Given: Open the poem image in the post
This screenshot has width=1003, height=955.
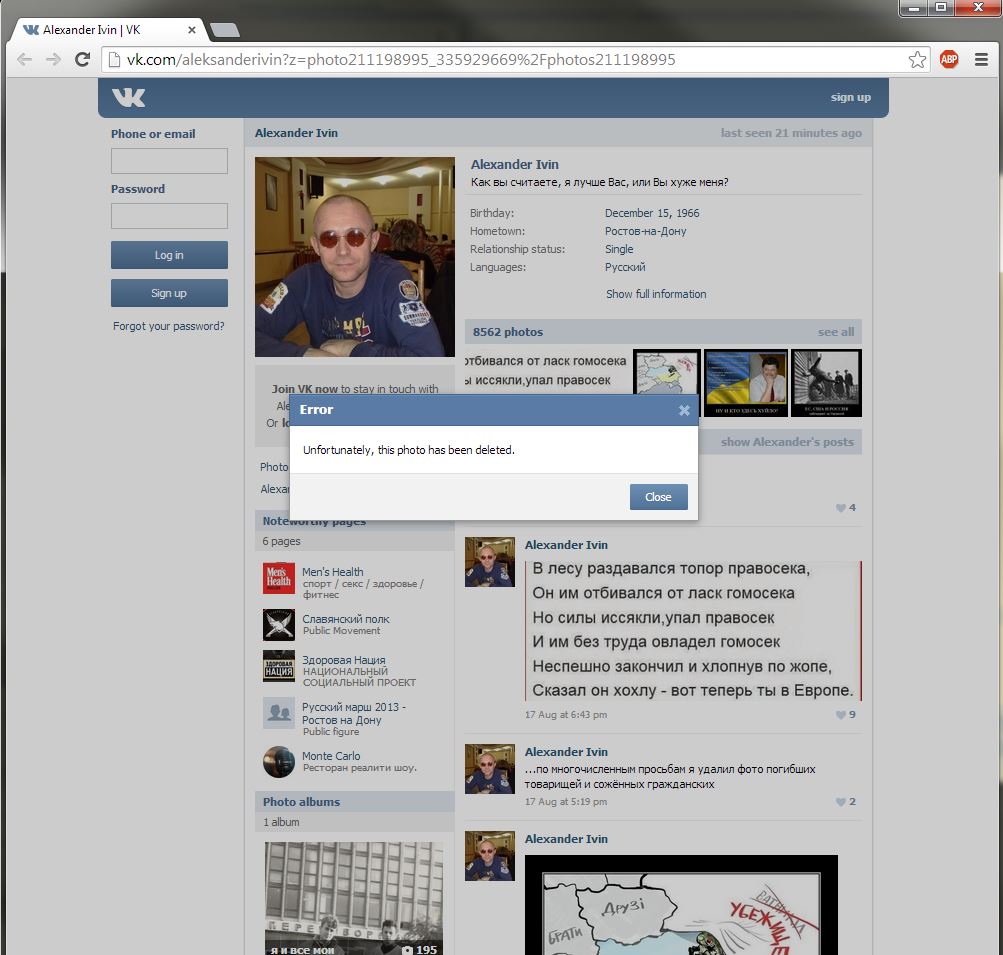Looking at the screenshot, I should pos(693,631).
